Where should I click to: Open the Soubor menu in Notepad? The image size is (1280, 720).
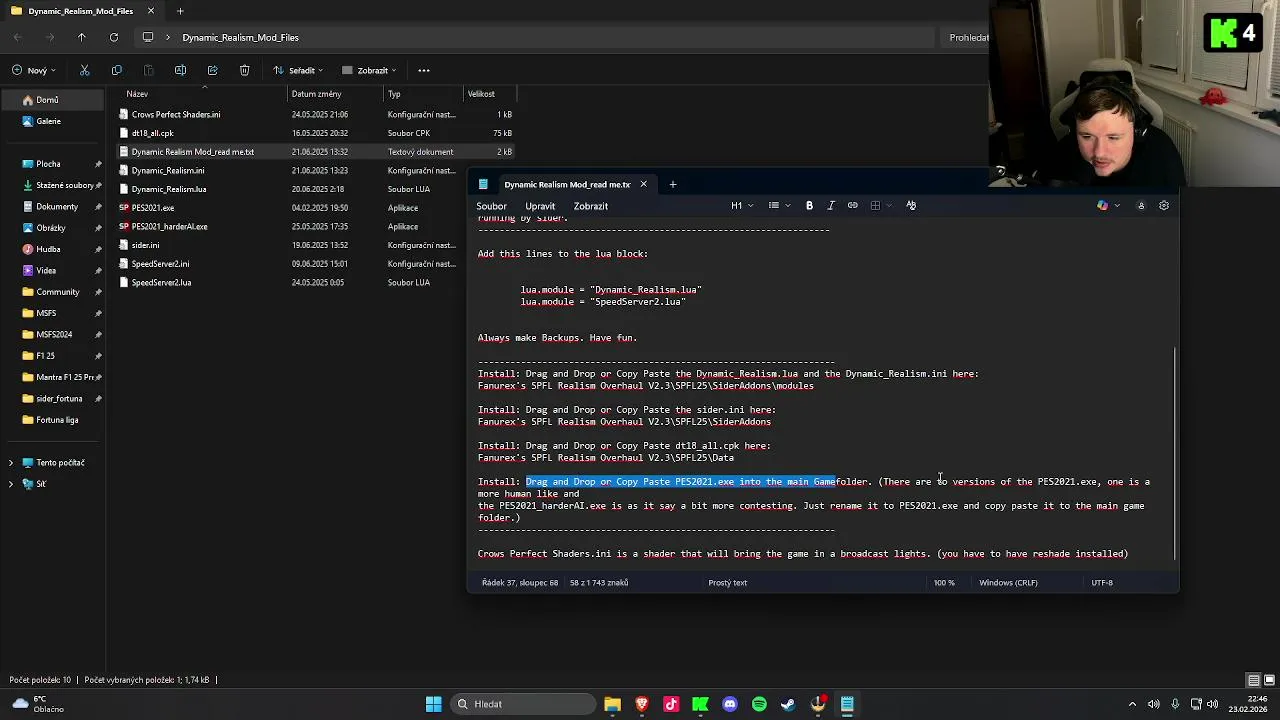491,206
